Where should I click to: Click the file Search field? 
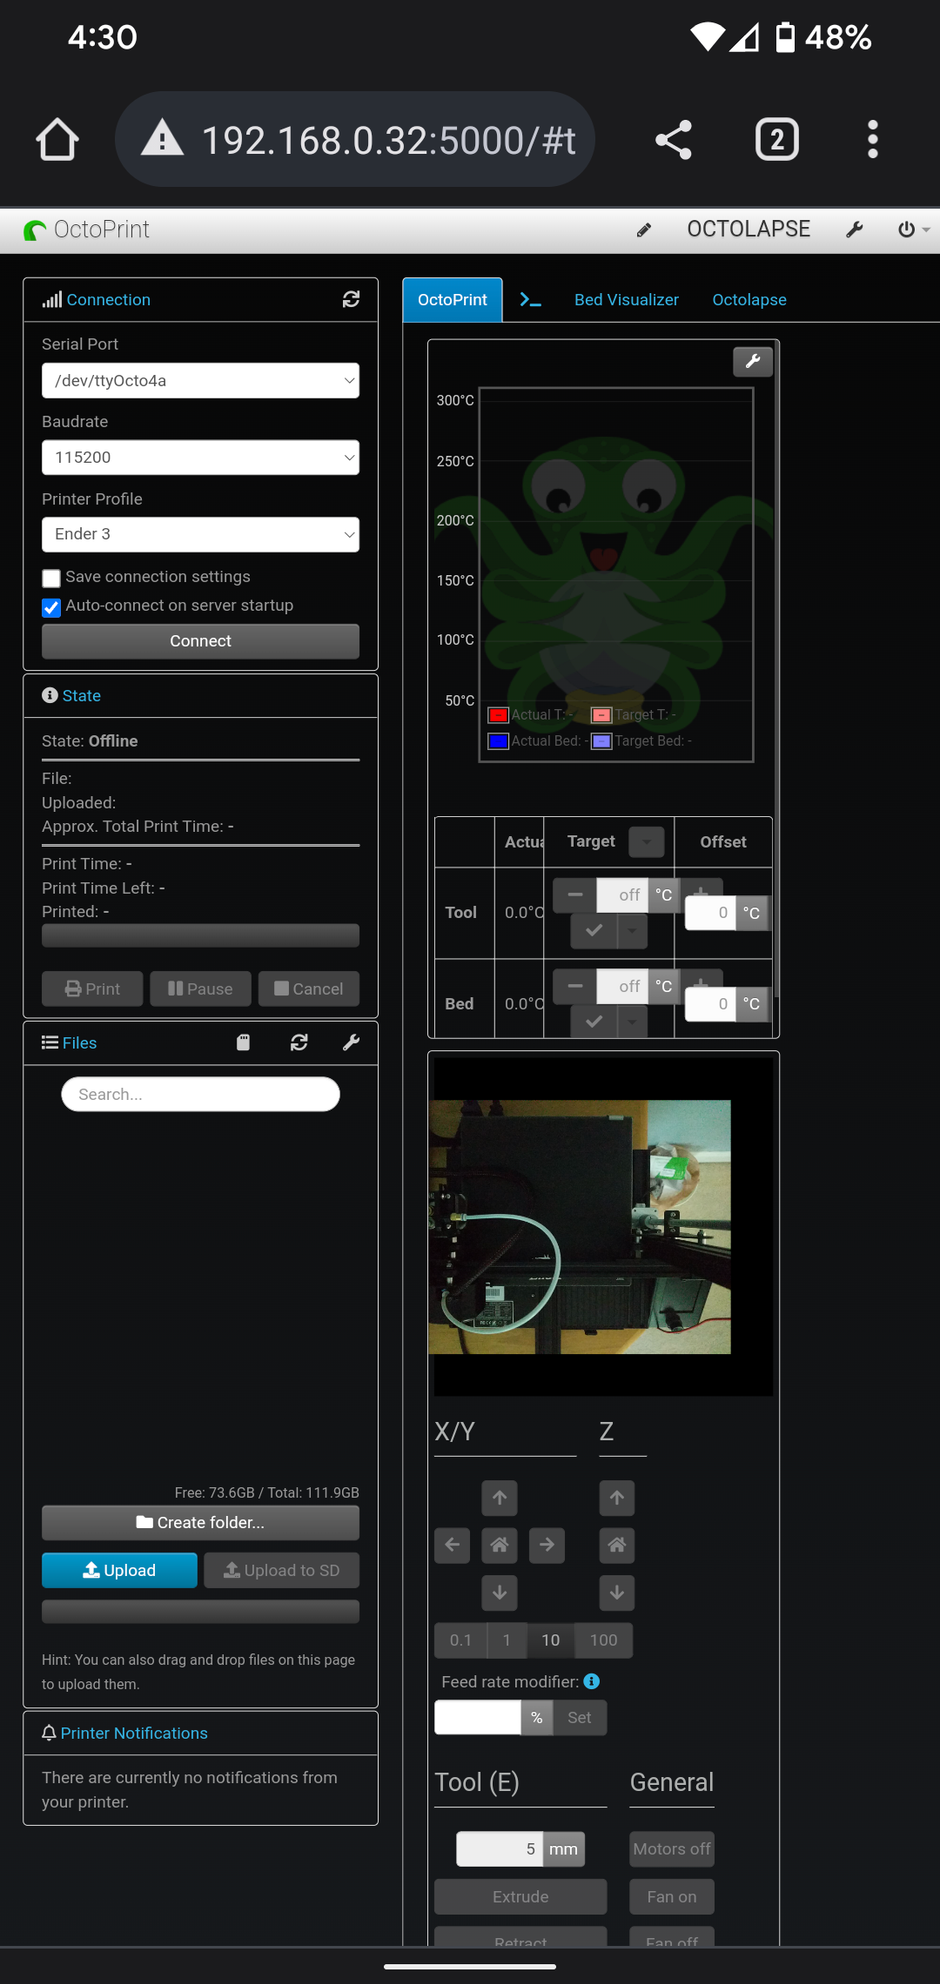click(200, 1094)
